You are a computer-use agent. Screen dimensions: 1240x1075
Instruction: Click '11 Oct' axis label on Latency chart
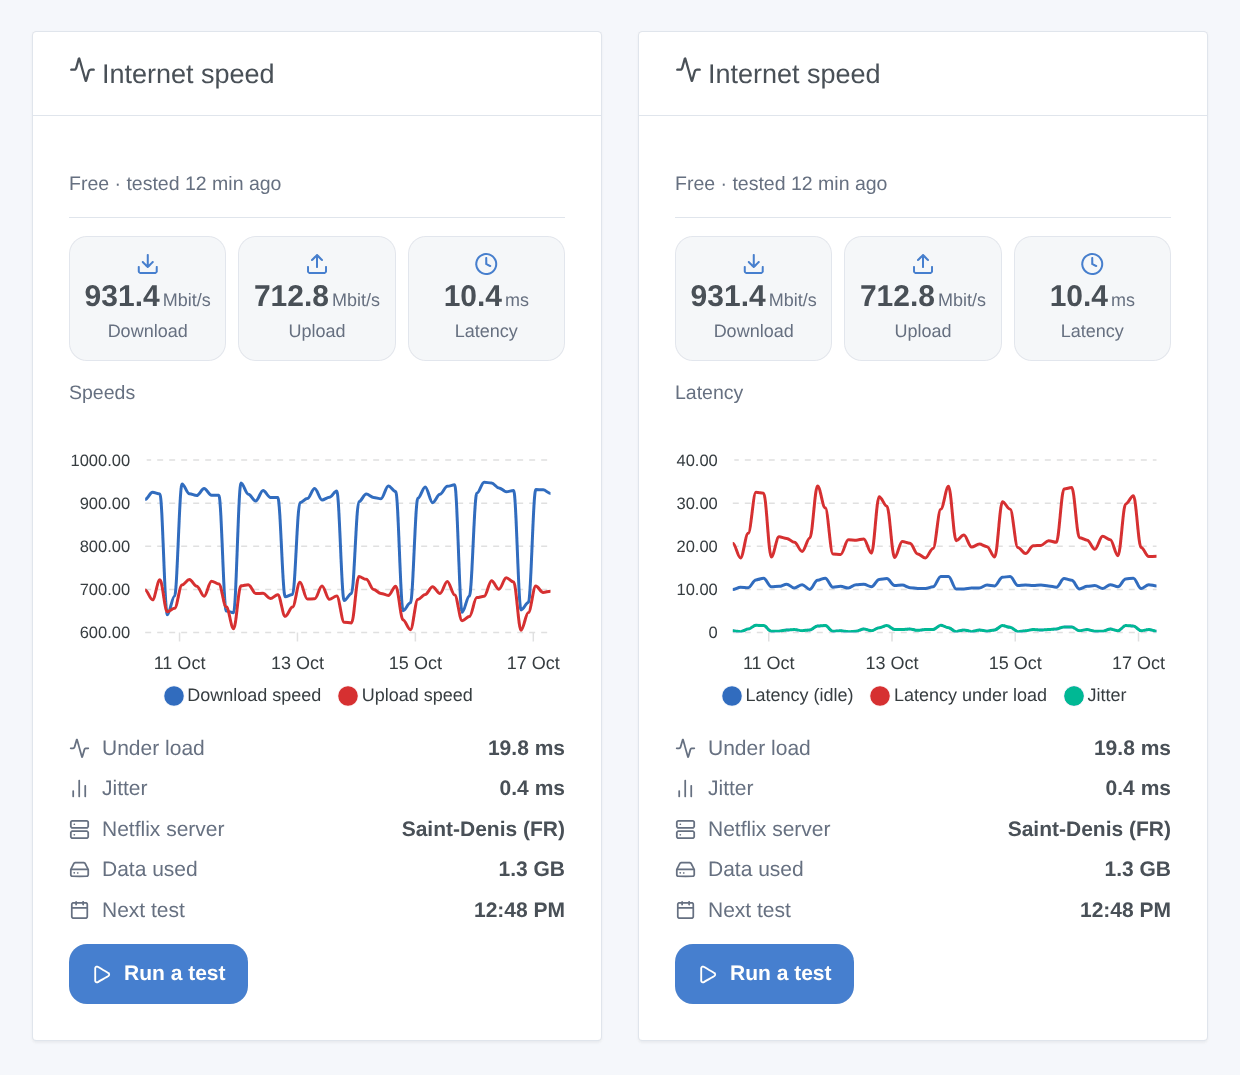(768, 663)
